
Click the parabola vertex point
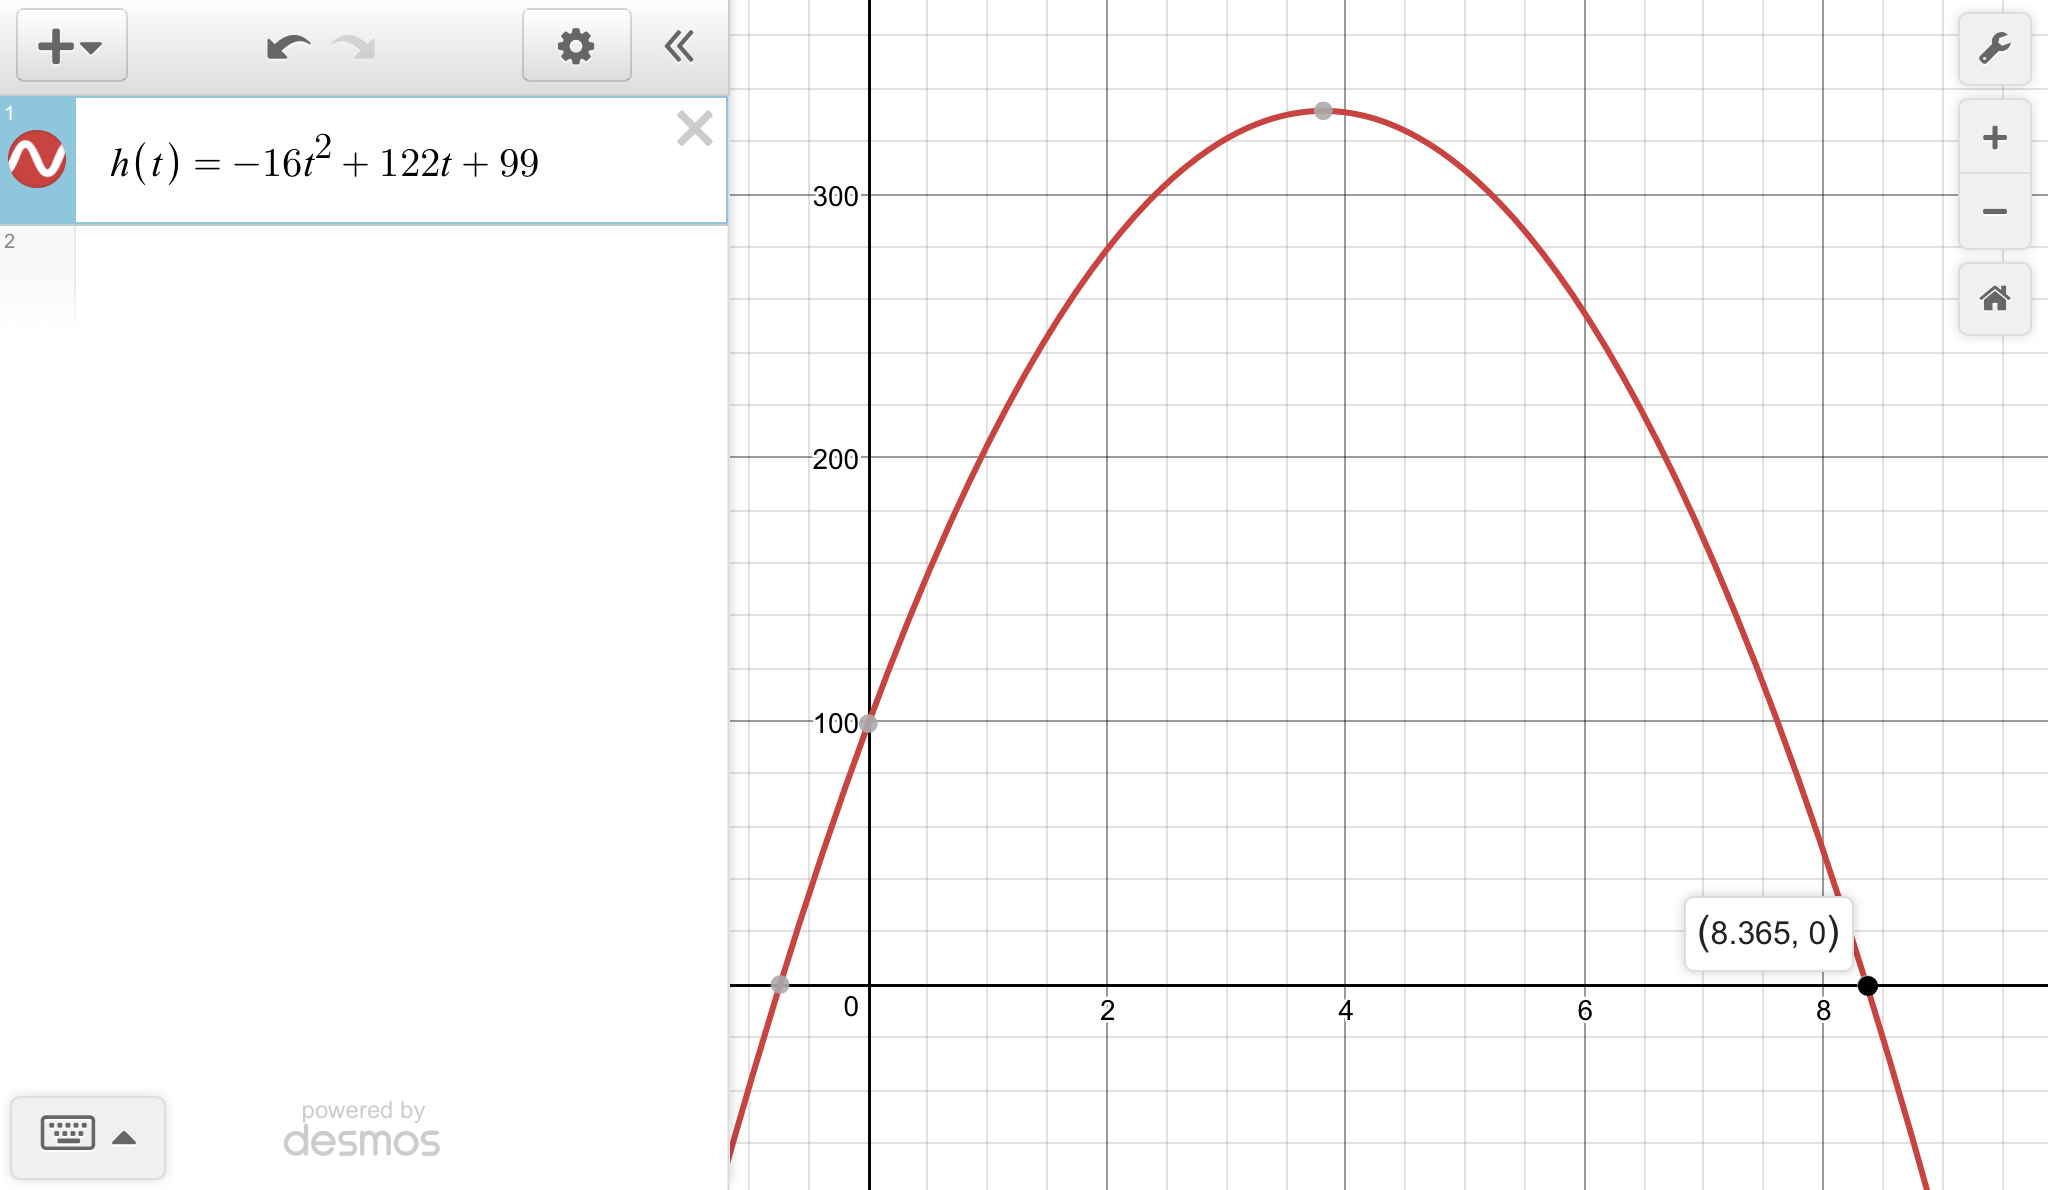tap(1323, 111)
